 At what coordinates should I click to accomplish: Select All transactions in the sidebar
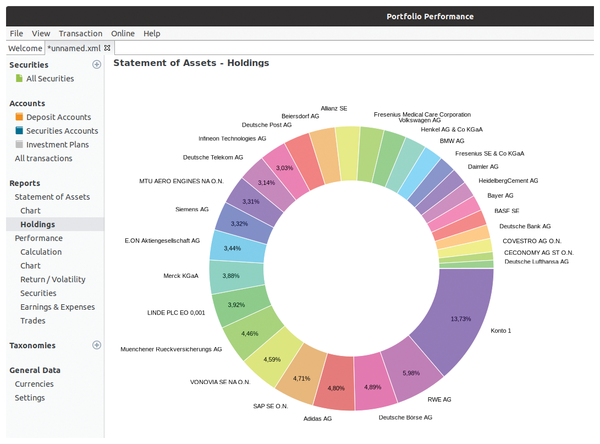click(43, 158)
